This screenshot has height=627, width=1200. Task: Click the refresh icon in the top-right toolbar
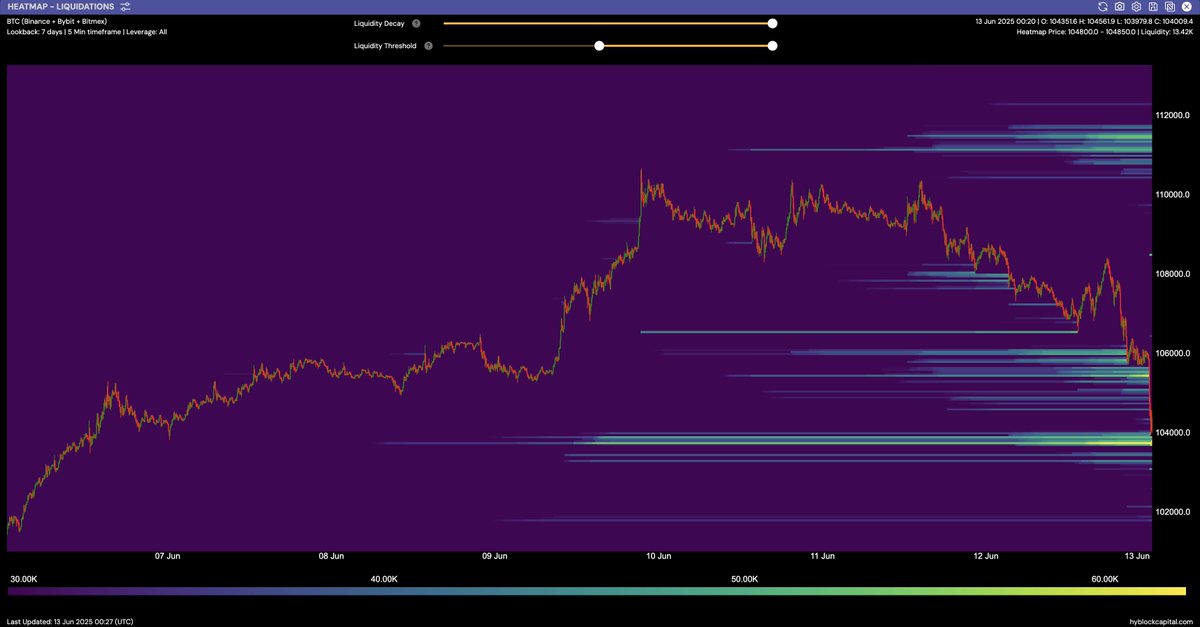[x=1102, y=6]
